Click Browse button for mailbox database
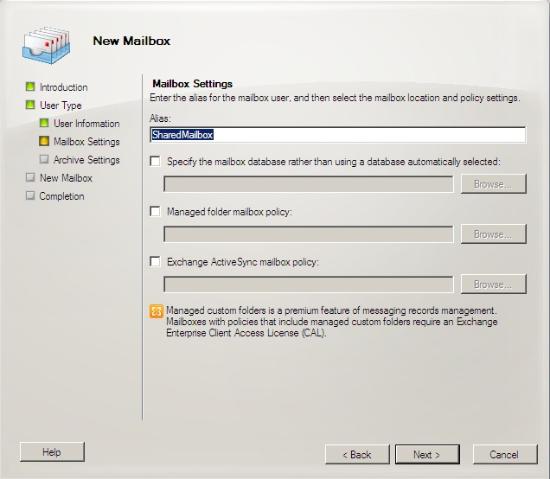This screenshot has width=550, height=479. [494, 184]
